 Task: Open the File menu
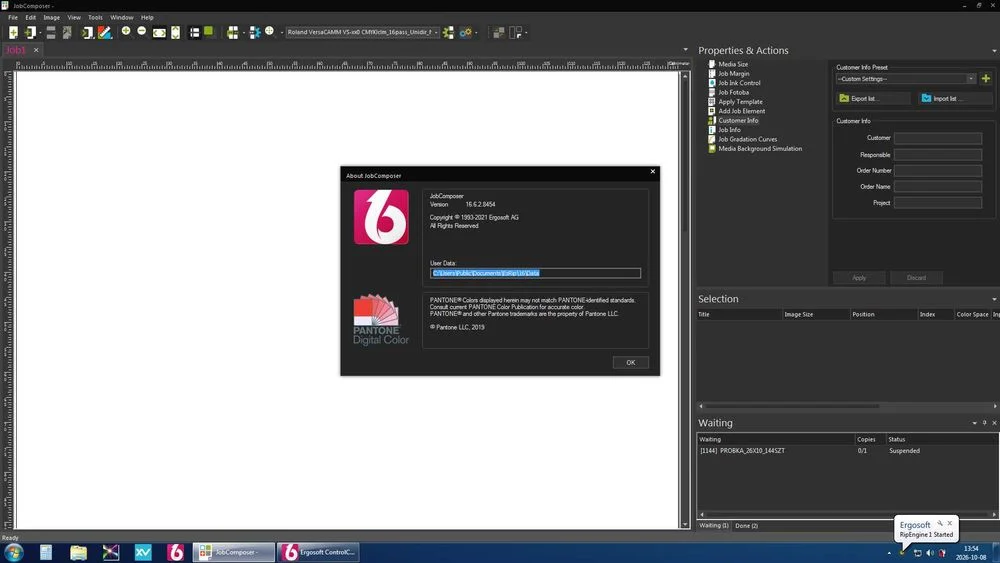(13, 17)
